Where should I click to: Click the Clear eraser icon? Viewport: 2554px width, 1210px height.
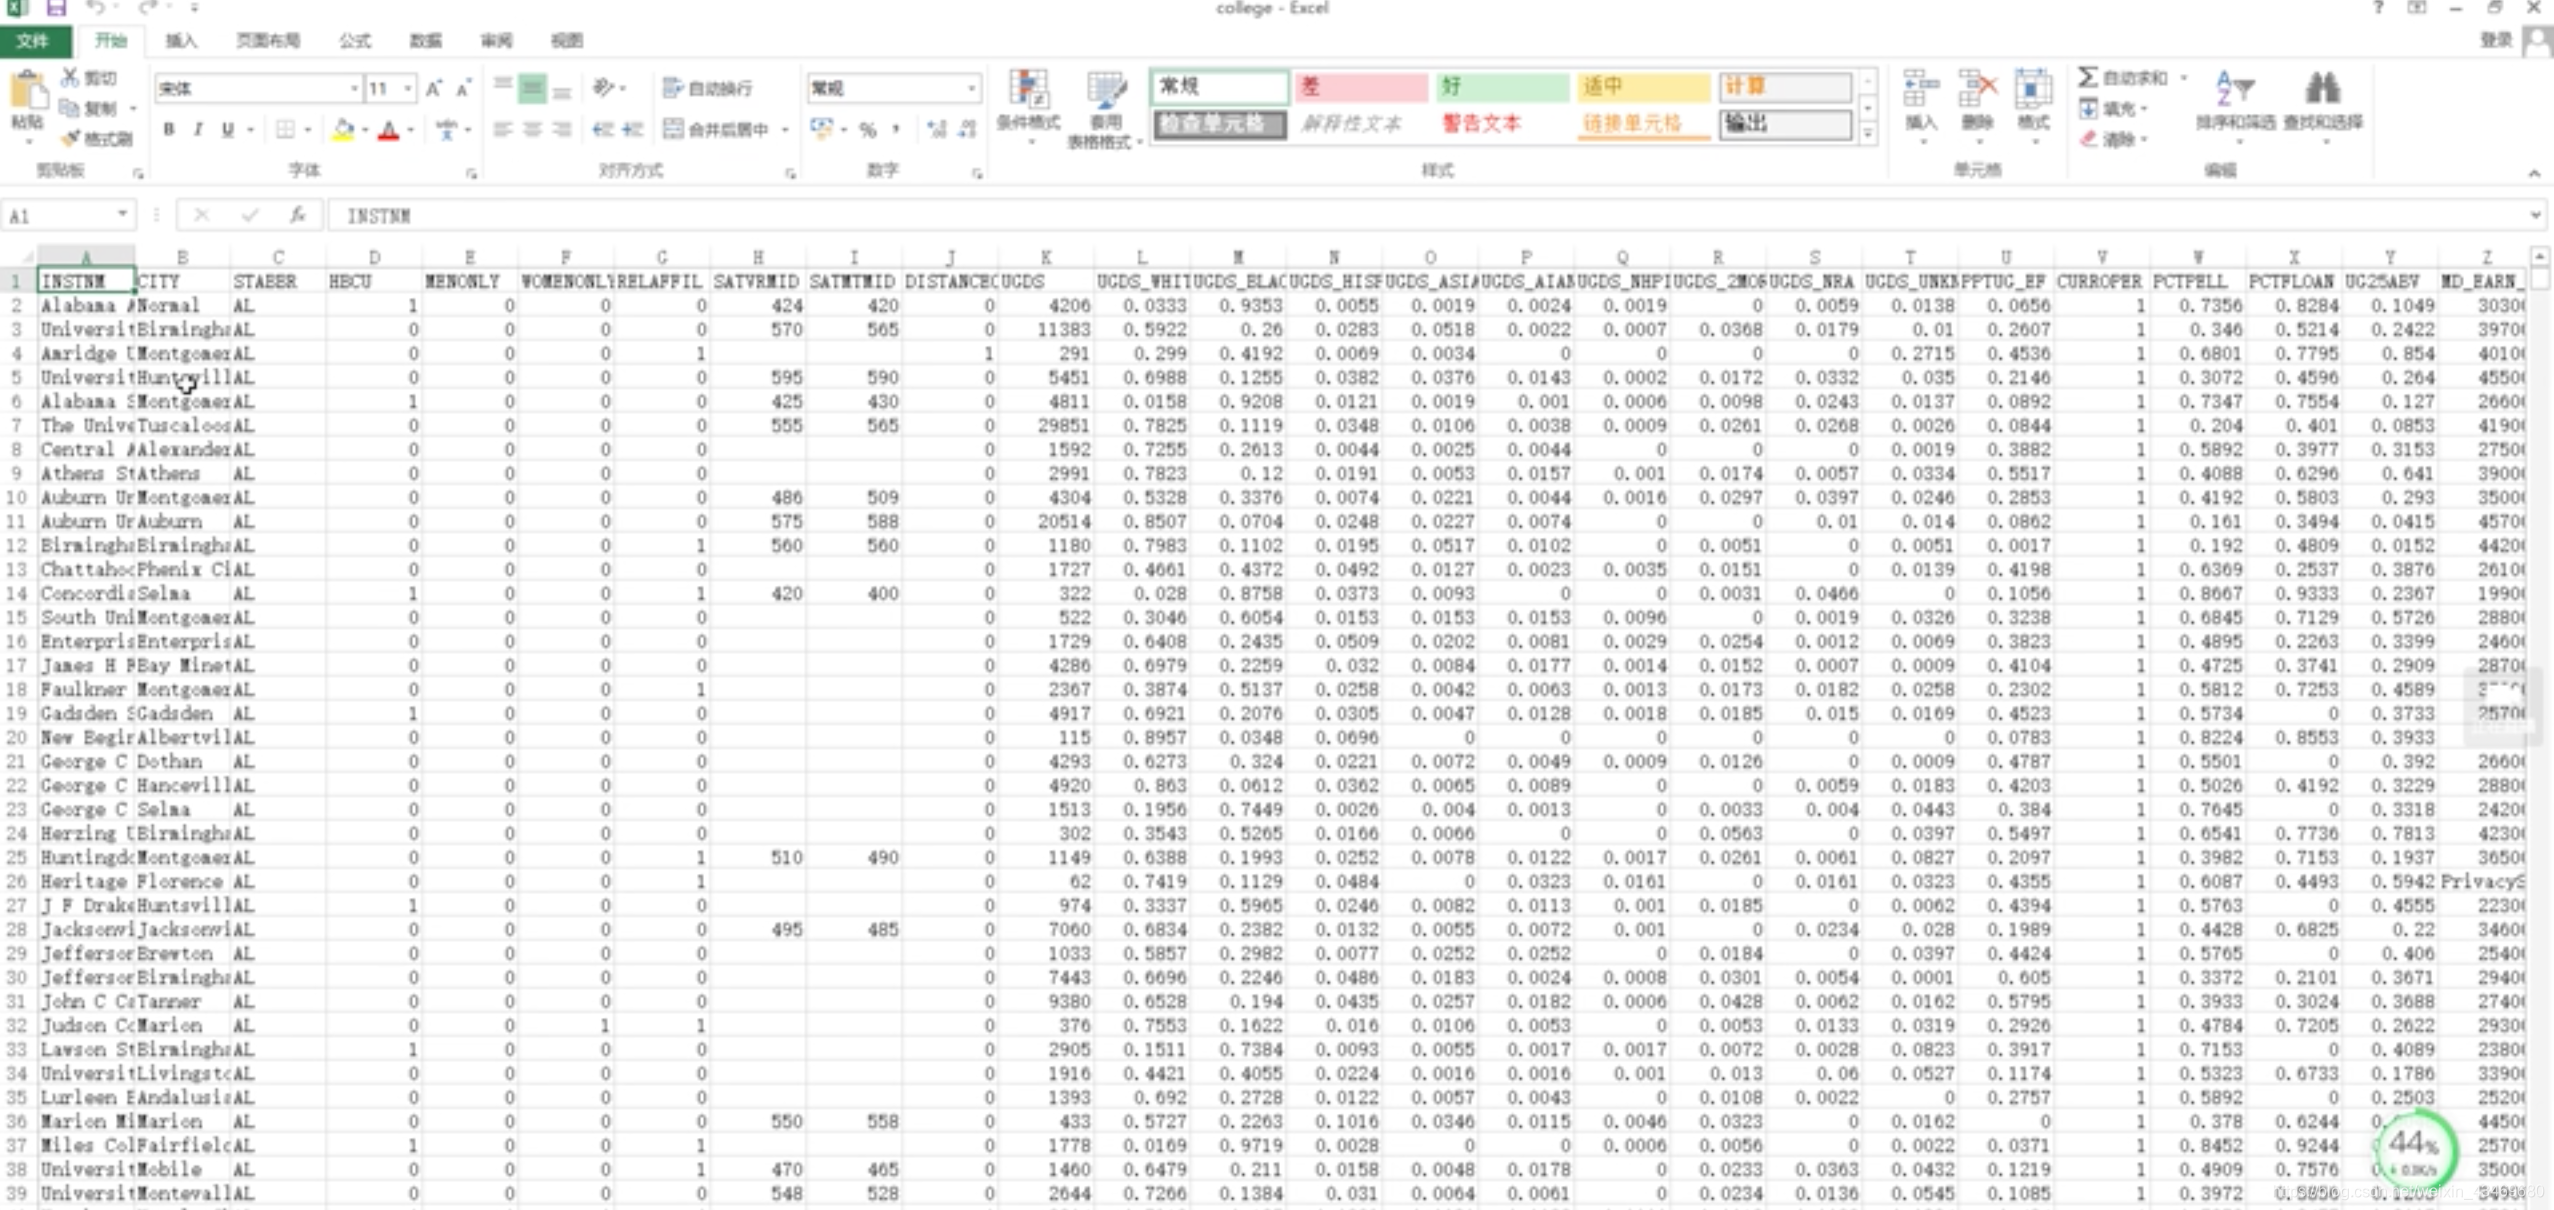[2088, 139]
